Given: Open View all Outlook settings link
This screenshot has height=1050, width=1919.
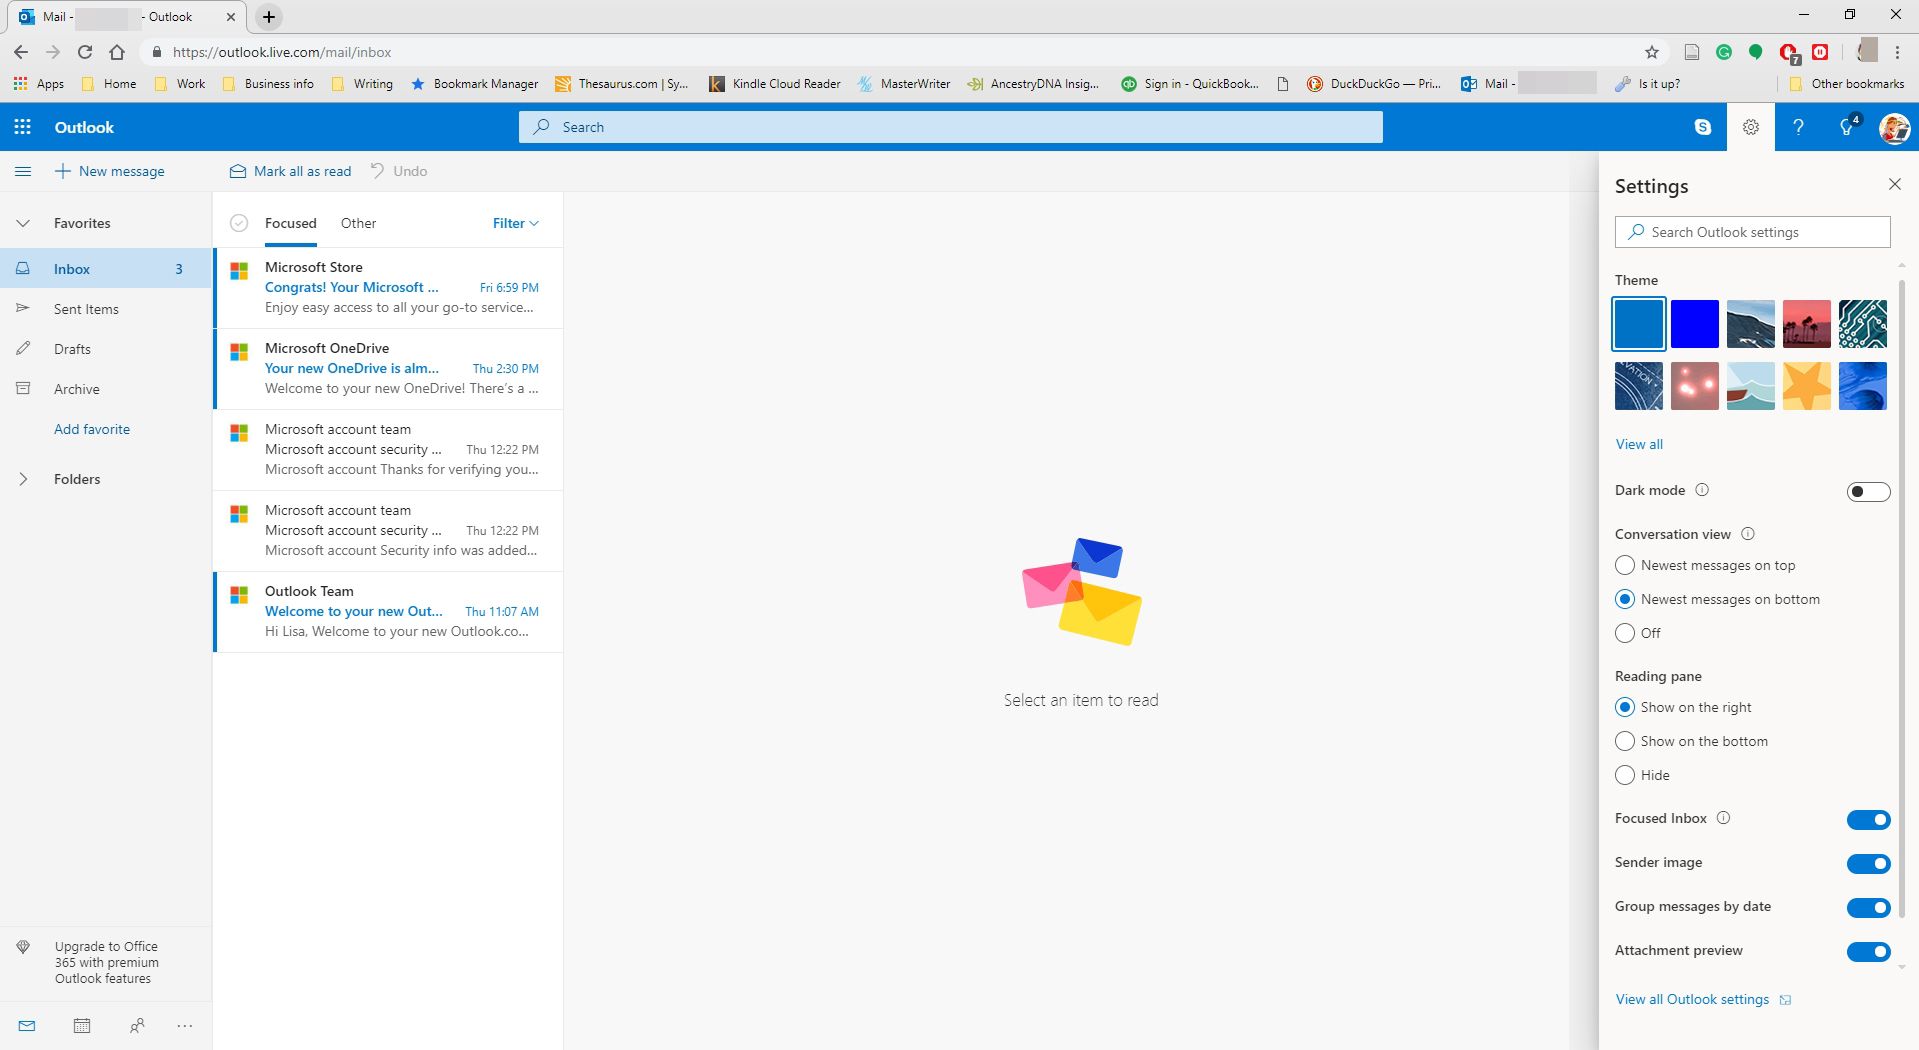Looking at the screenshot, I should point(1703,999).
